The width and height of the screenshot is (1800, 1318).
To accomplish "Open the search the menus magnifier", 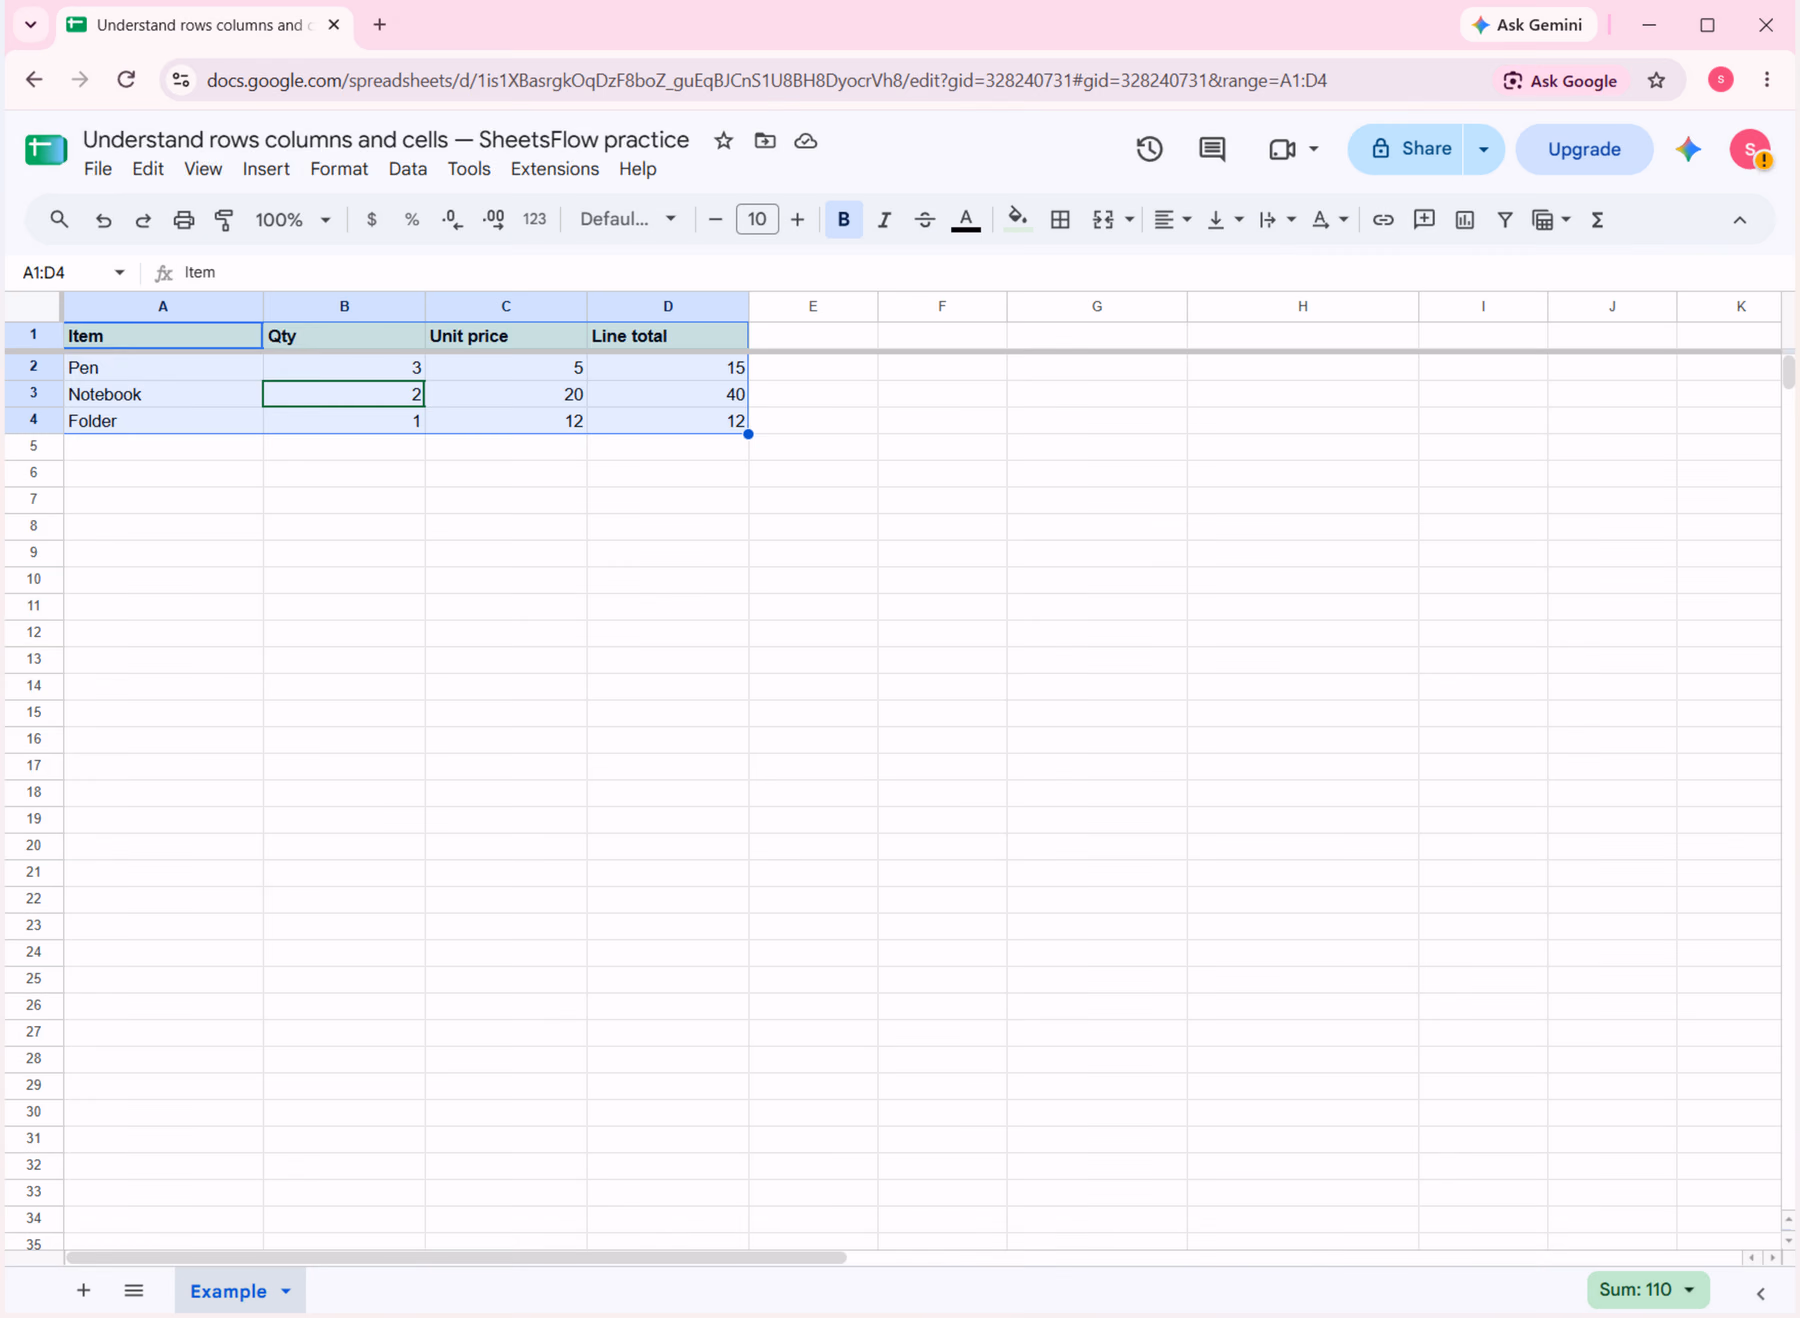I will [x=59, y=220].
